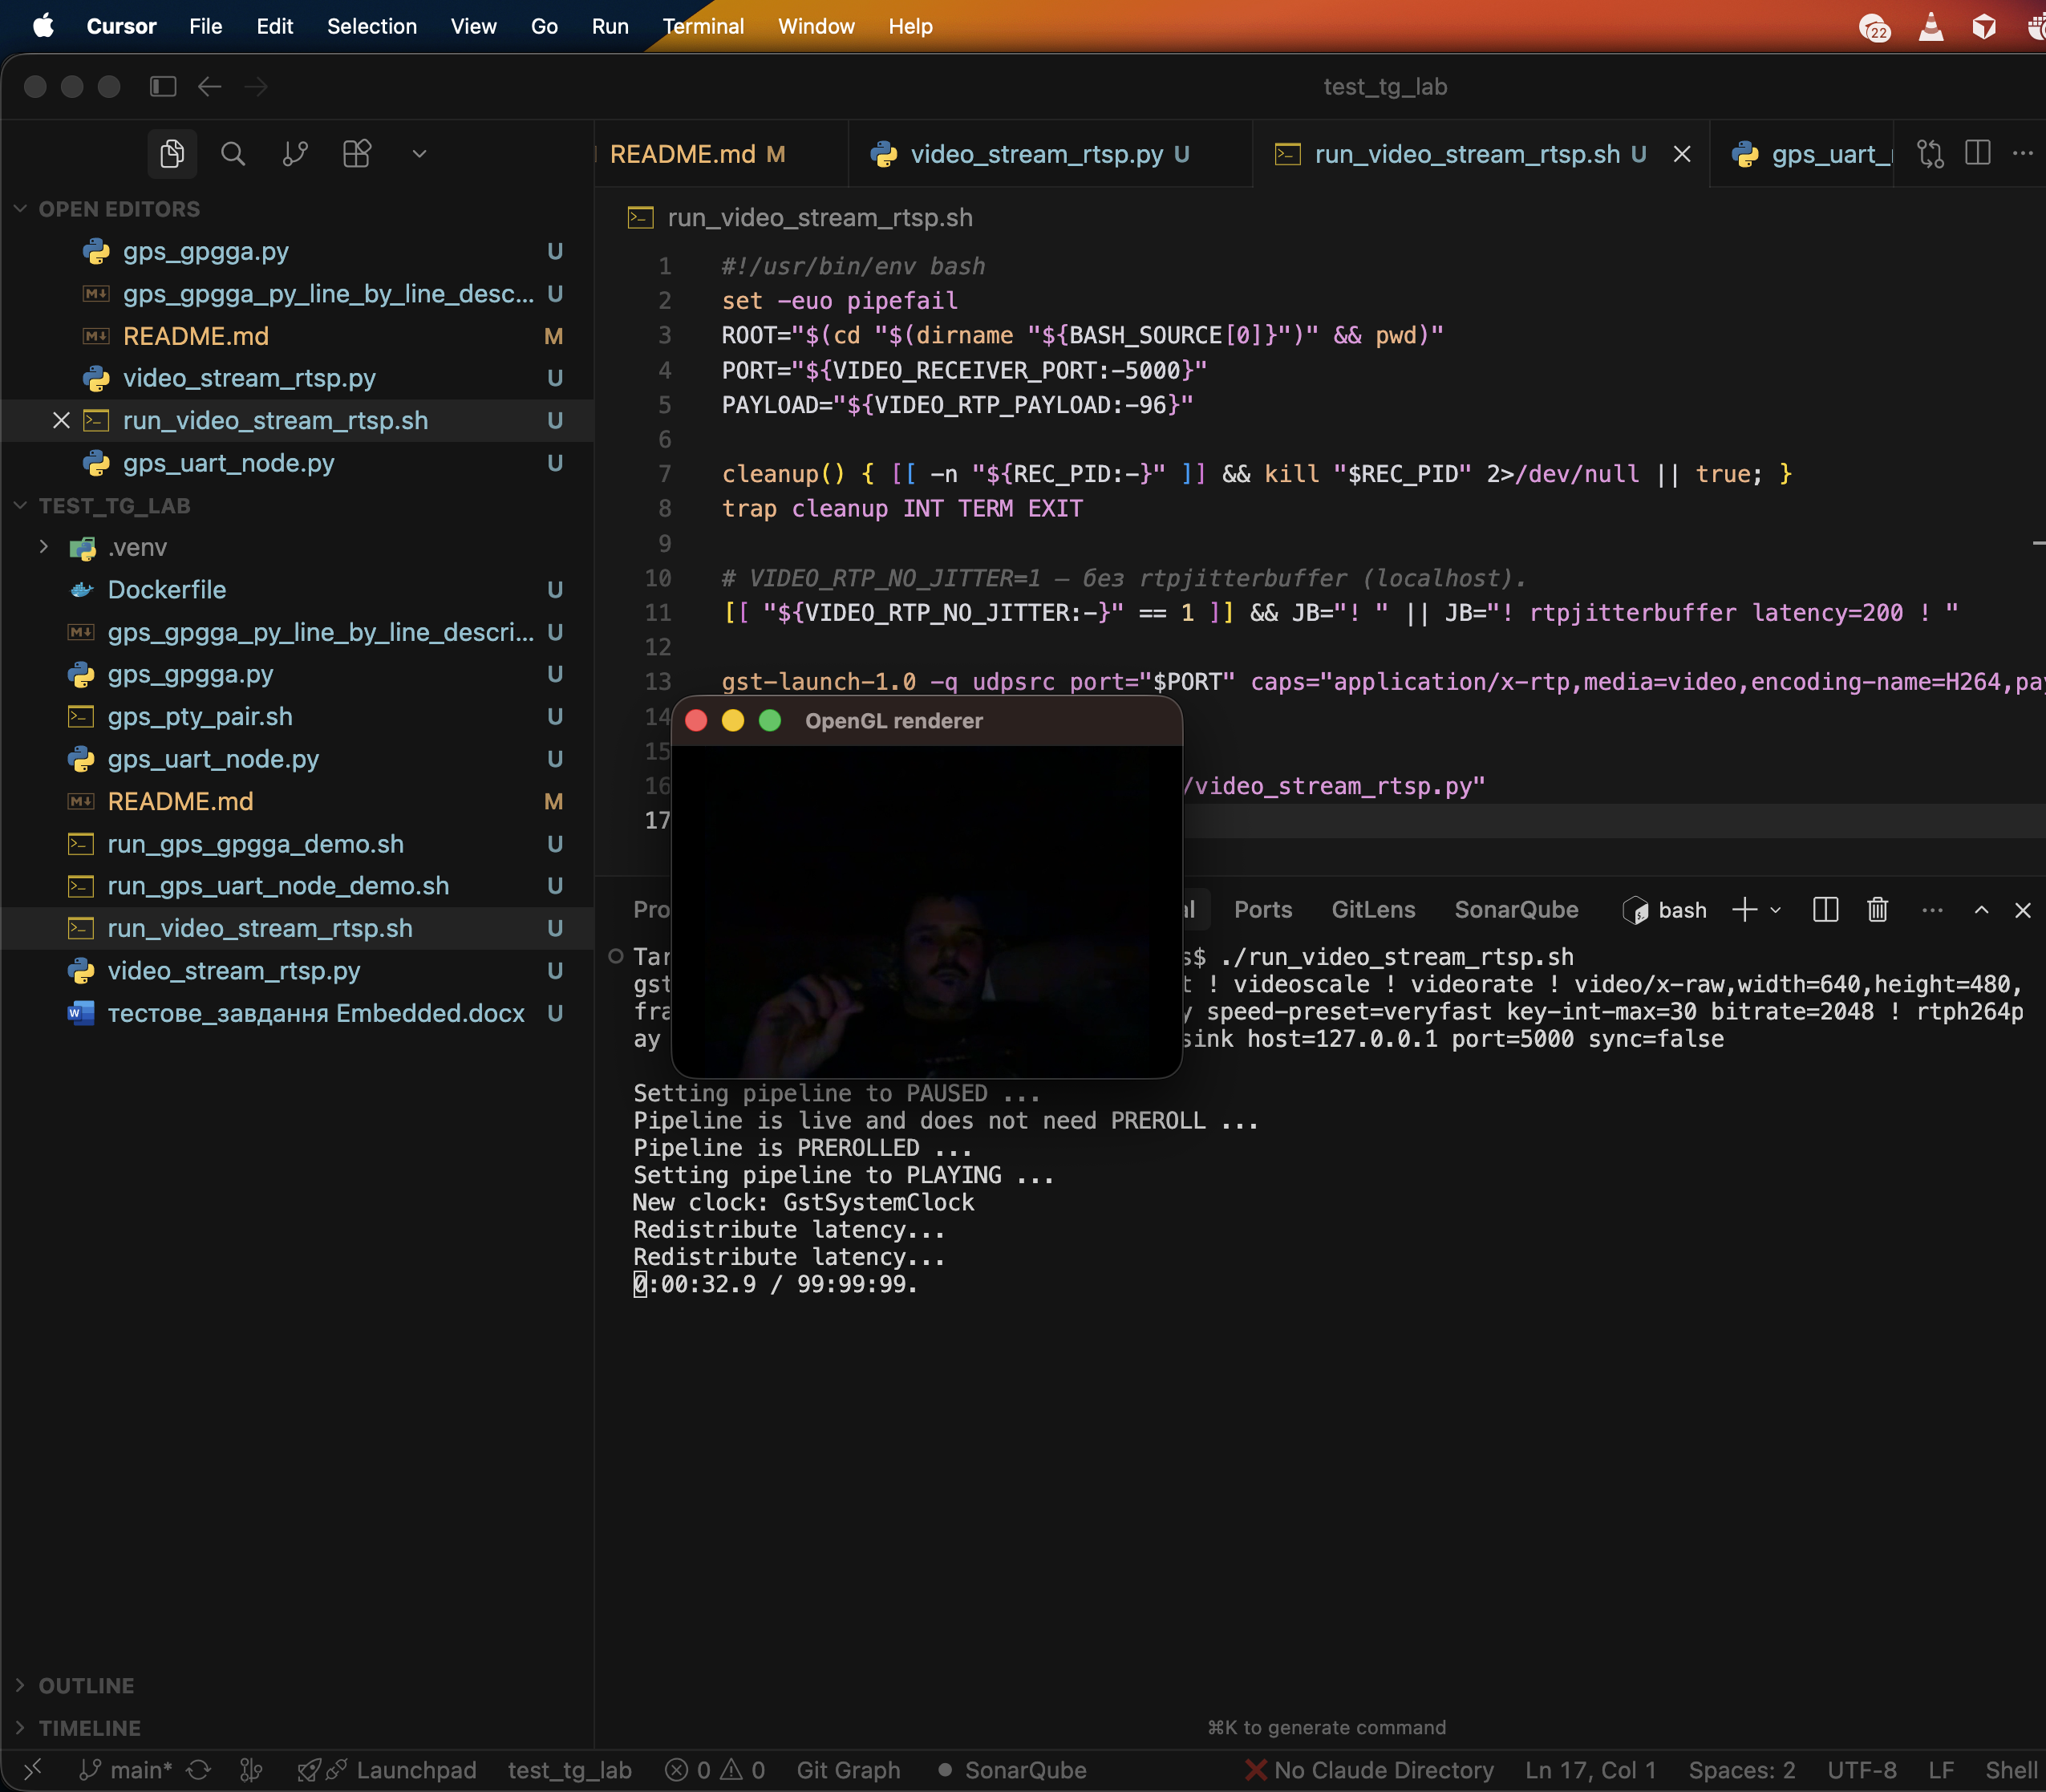Open the Terminal menu in the menu bar

click(x=703, y=26)
